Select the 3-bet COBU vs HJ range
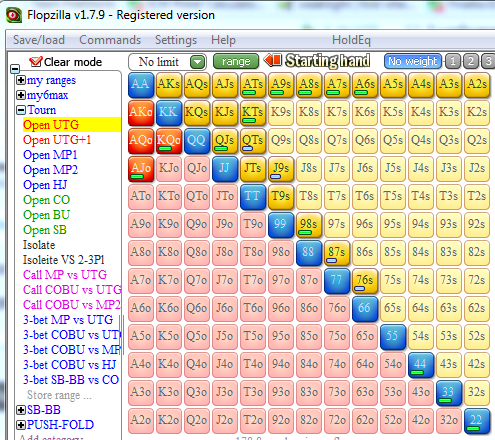 point(70,365)
